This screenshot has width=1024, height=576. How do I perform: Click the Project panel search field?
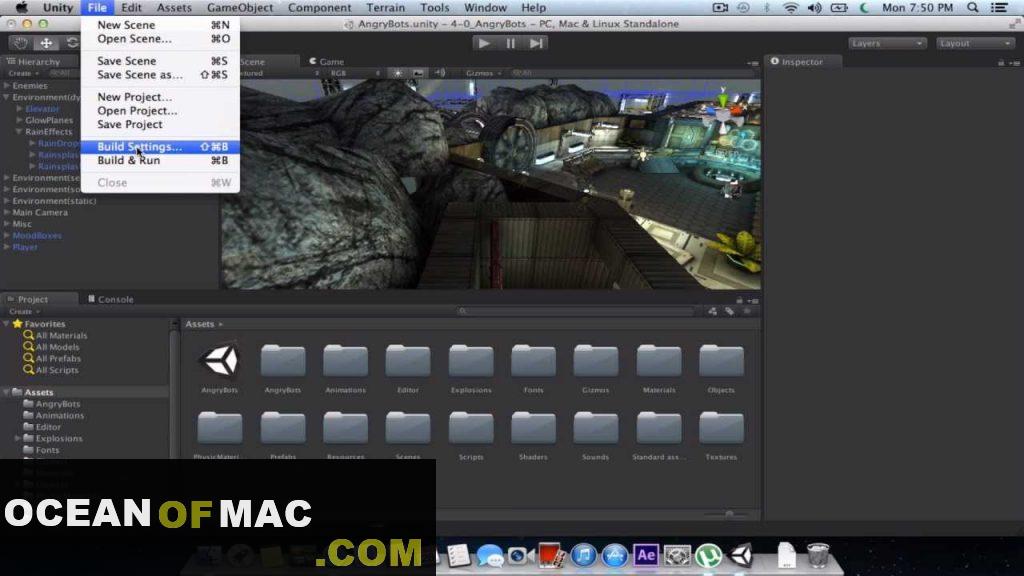pos(576,312)
